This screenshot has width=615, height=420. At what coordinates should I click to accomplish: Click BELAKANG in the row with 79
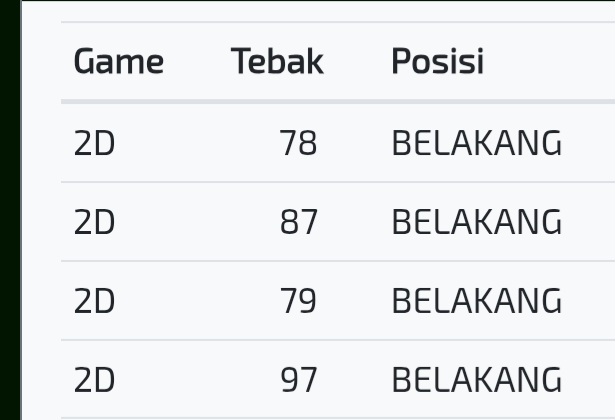[x=476, y=301]
